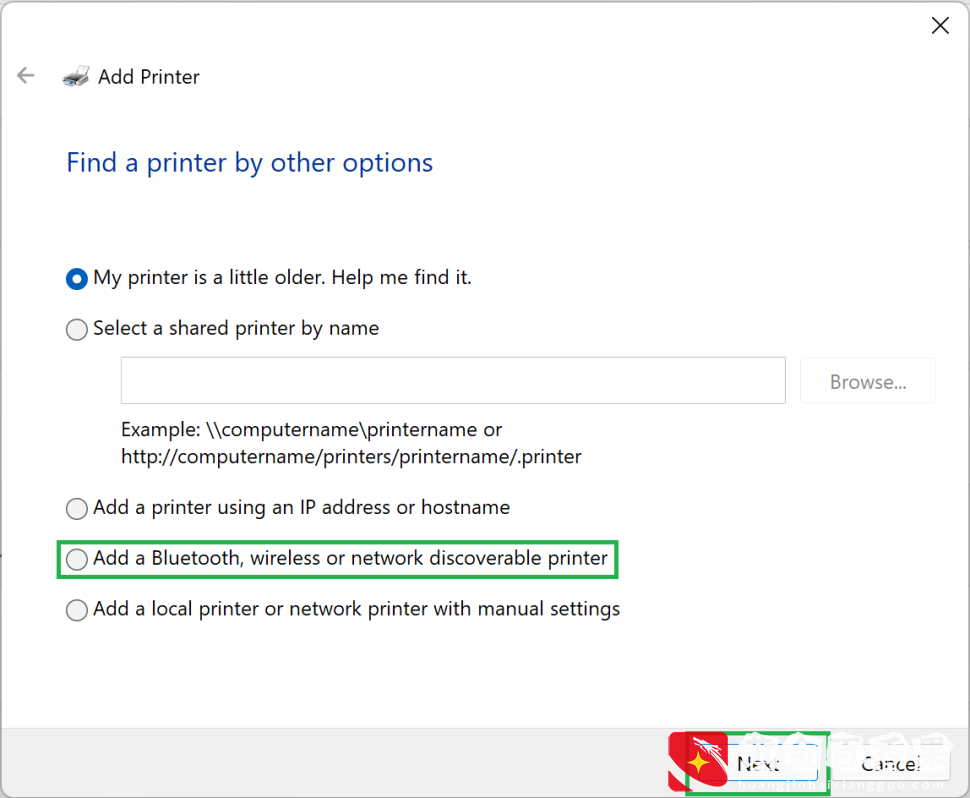The height and width of the screenshot is (798, 970).
Task: Click the 'Example: \\computername\printername or' text
Action: pos(311,429)
